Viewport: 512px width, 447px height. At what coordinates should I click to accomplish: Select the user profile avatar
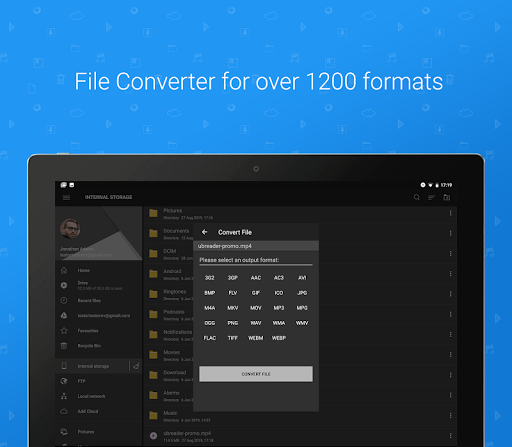click(70, 229)
